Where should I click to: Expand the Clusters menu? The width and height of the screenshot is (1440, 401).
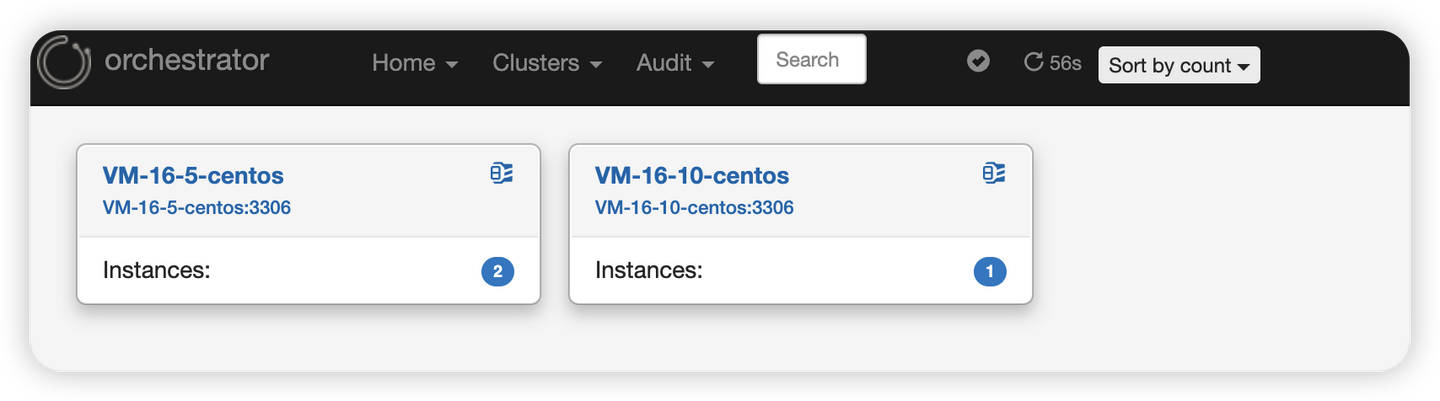pyautogui.click(x=546, y=63)
